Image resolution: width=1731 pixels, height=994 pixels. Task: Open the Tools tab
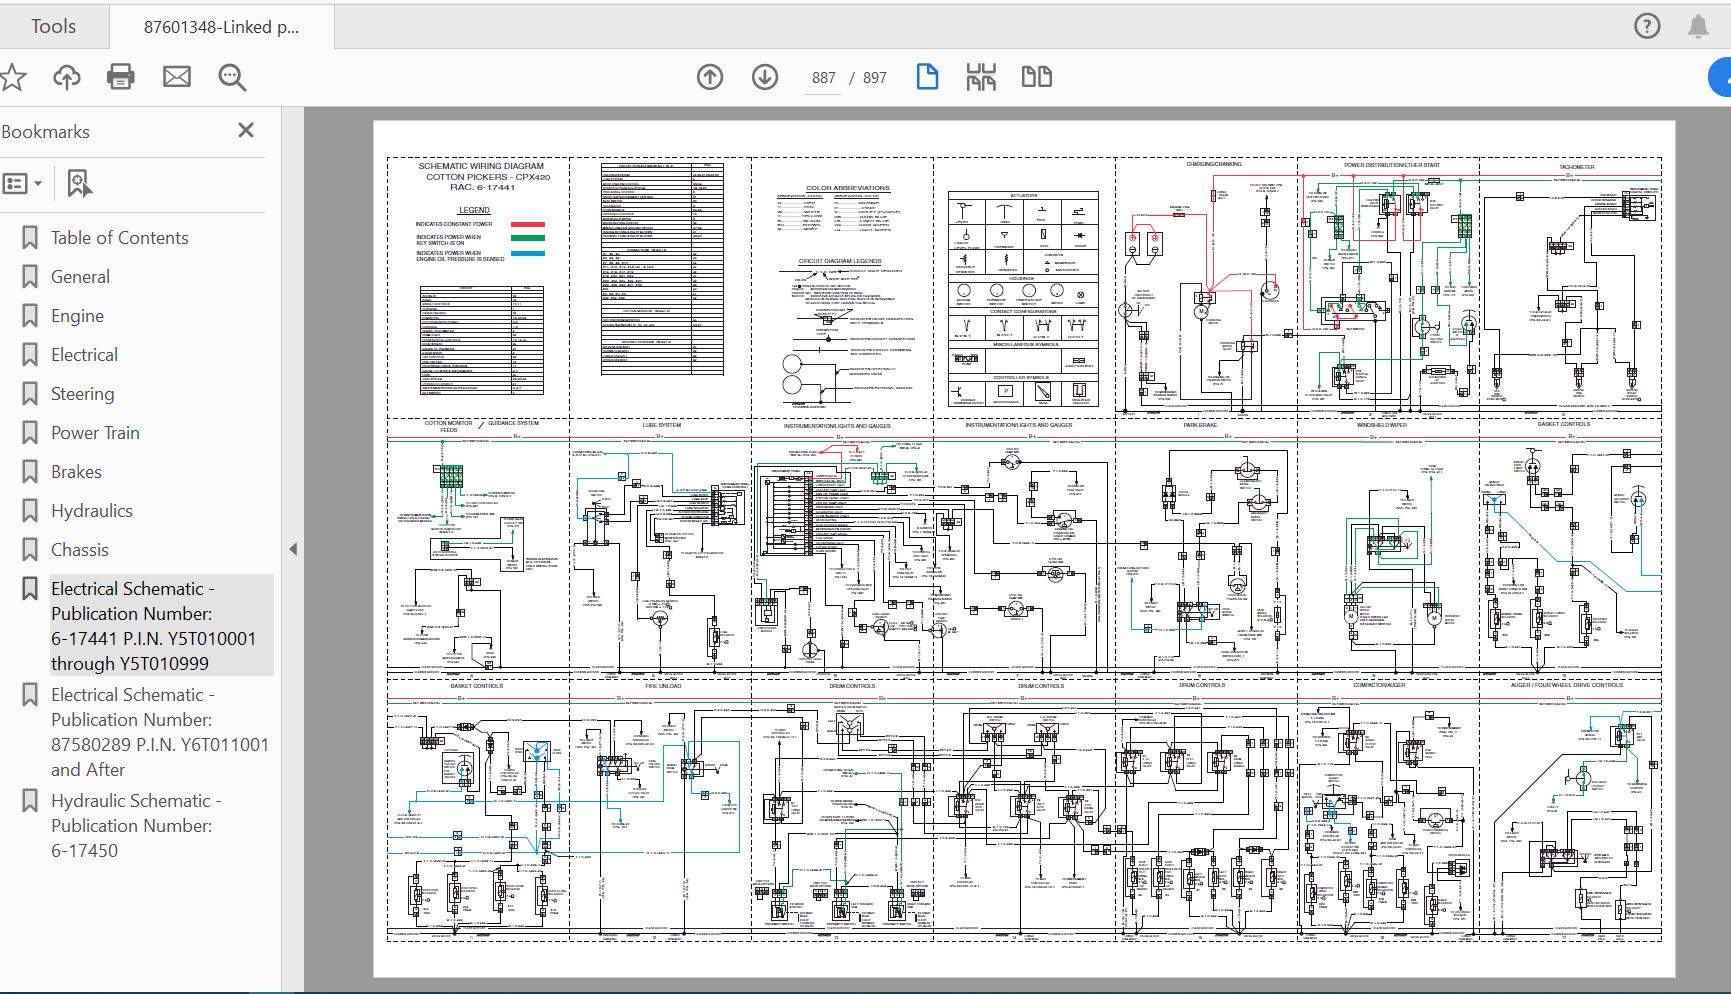(53, 27)
